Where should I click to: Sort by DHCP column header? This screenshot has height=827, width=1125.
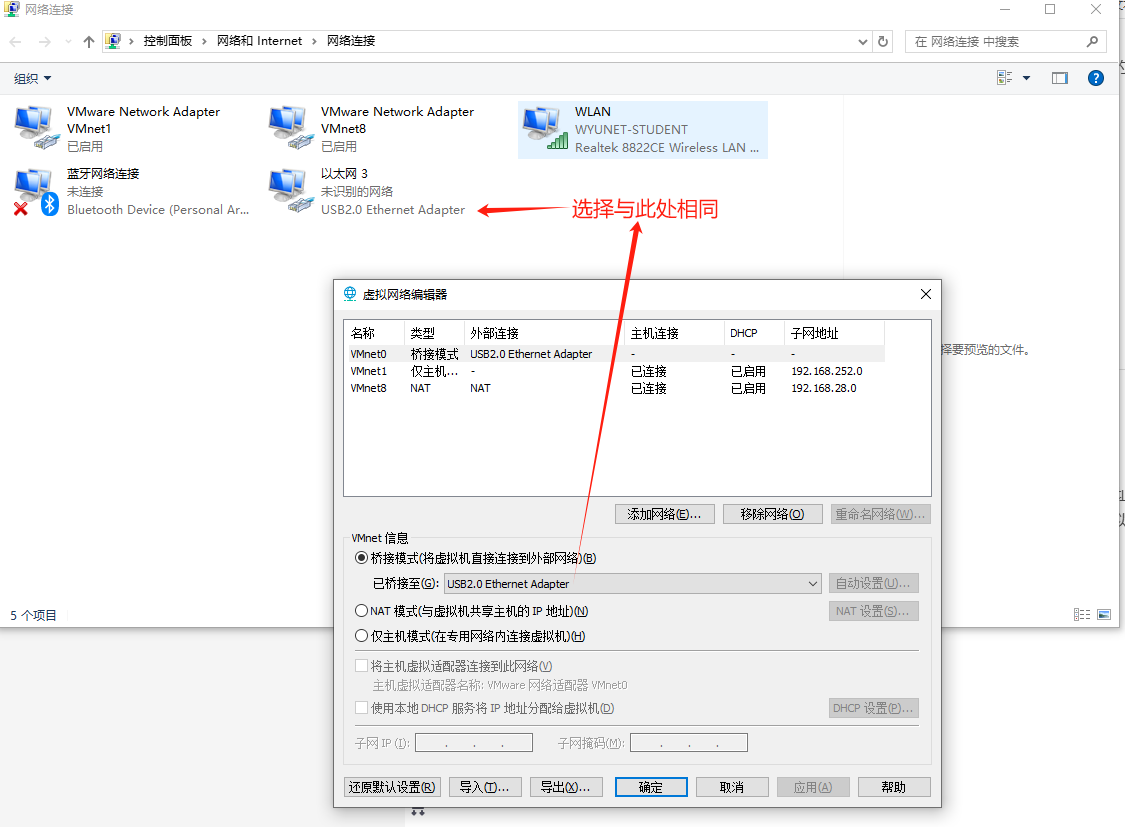tap(754, 333)
